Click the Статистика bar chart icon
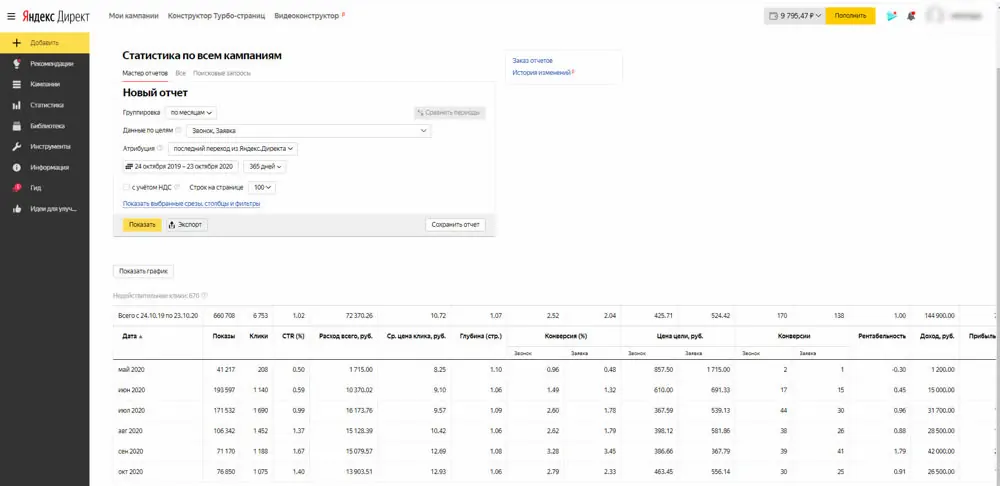The width and height of the screenshot is (1000, 486). click(x=17, y=105)
